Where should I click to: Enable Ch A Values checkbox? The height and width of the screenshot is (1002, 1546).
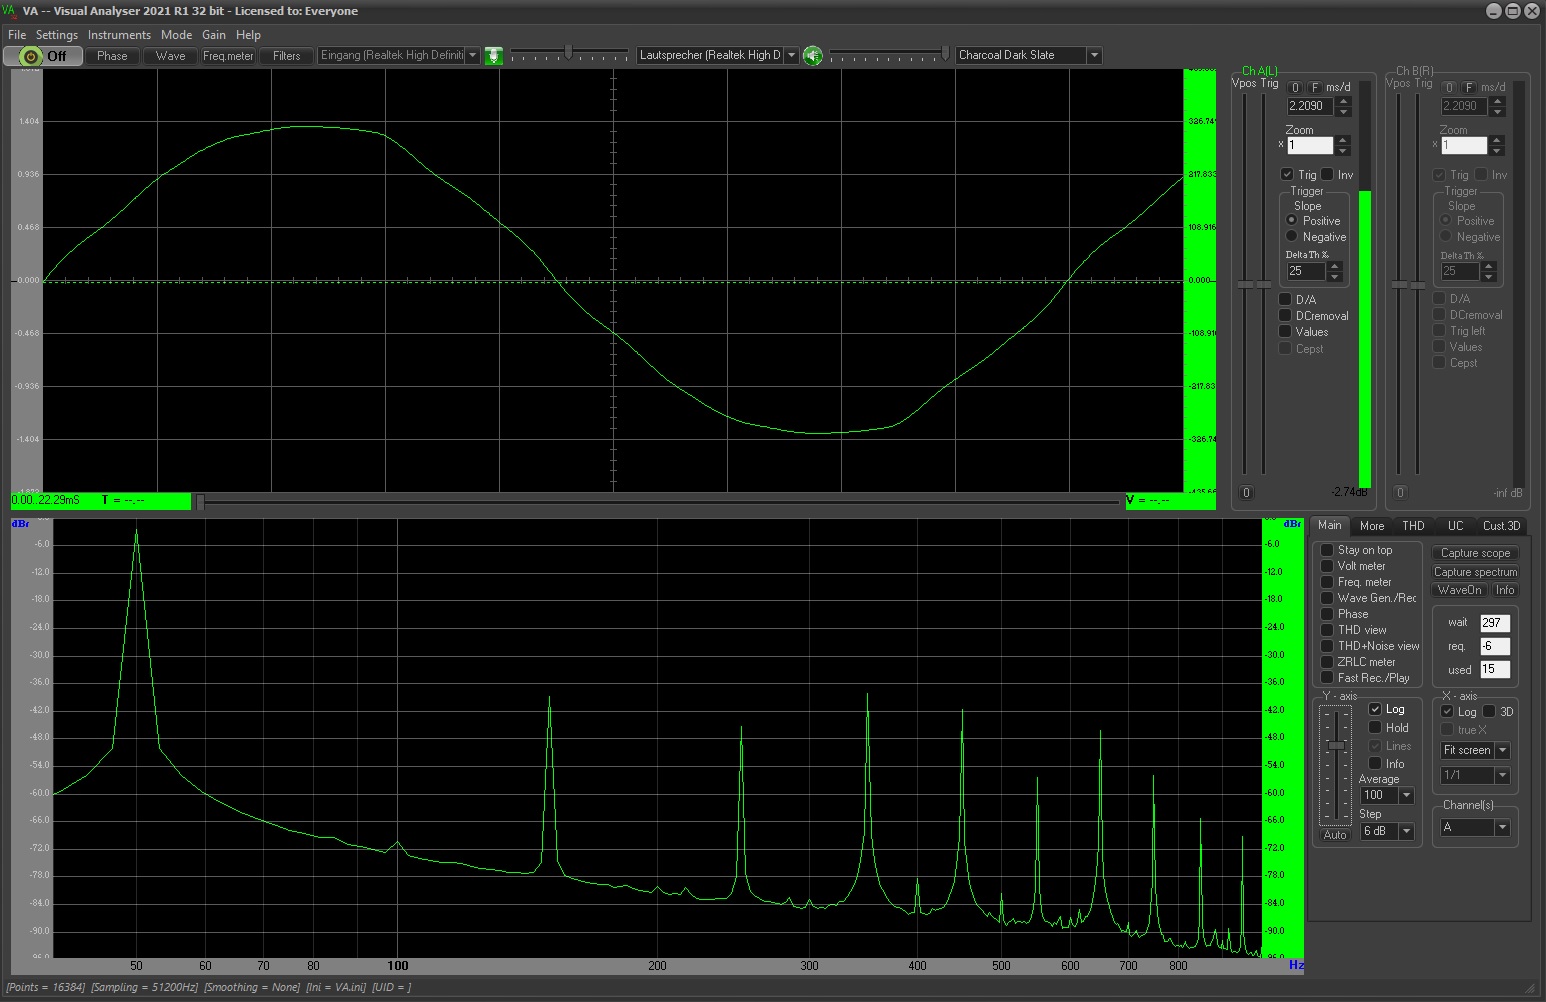[1285, 331]
